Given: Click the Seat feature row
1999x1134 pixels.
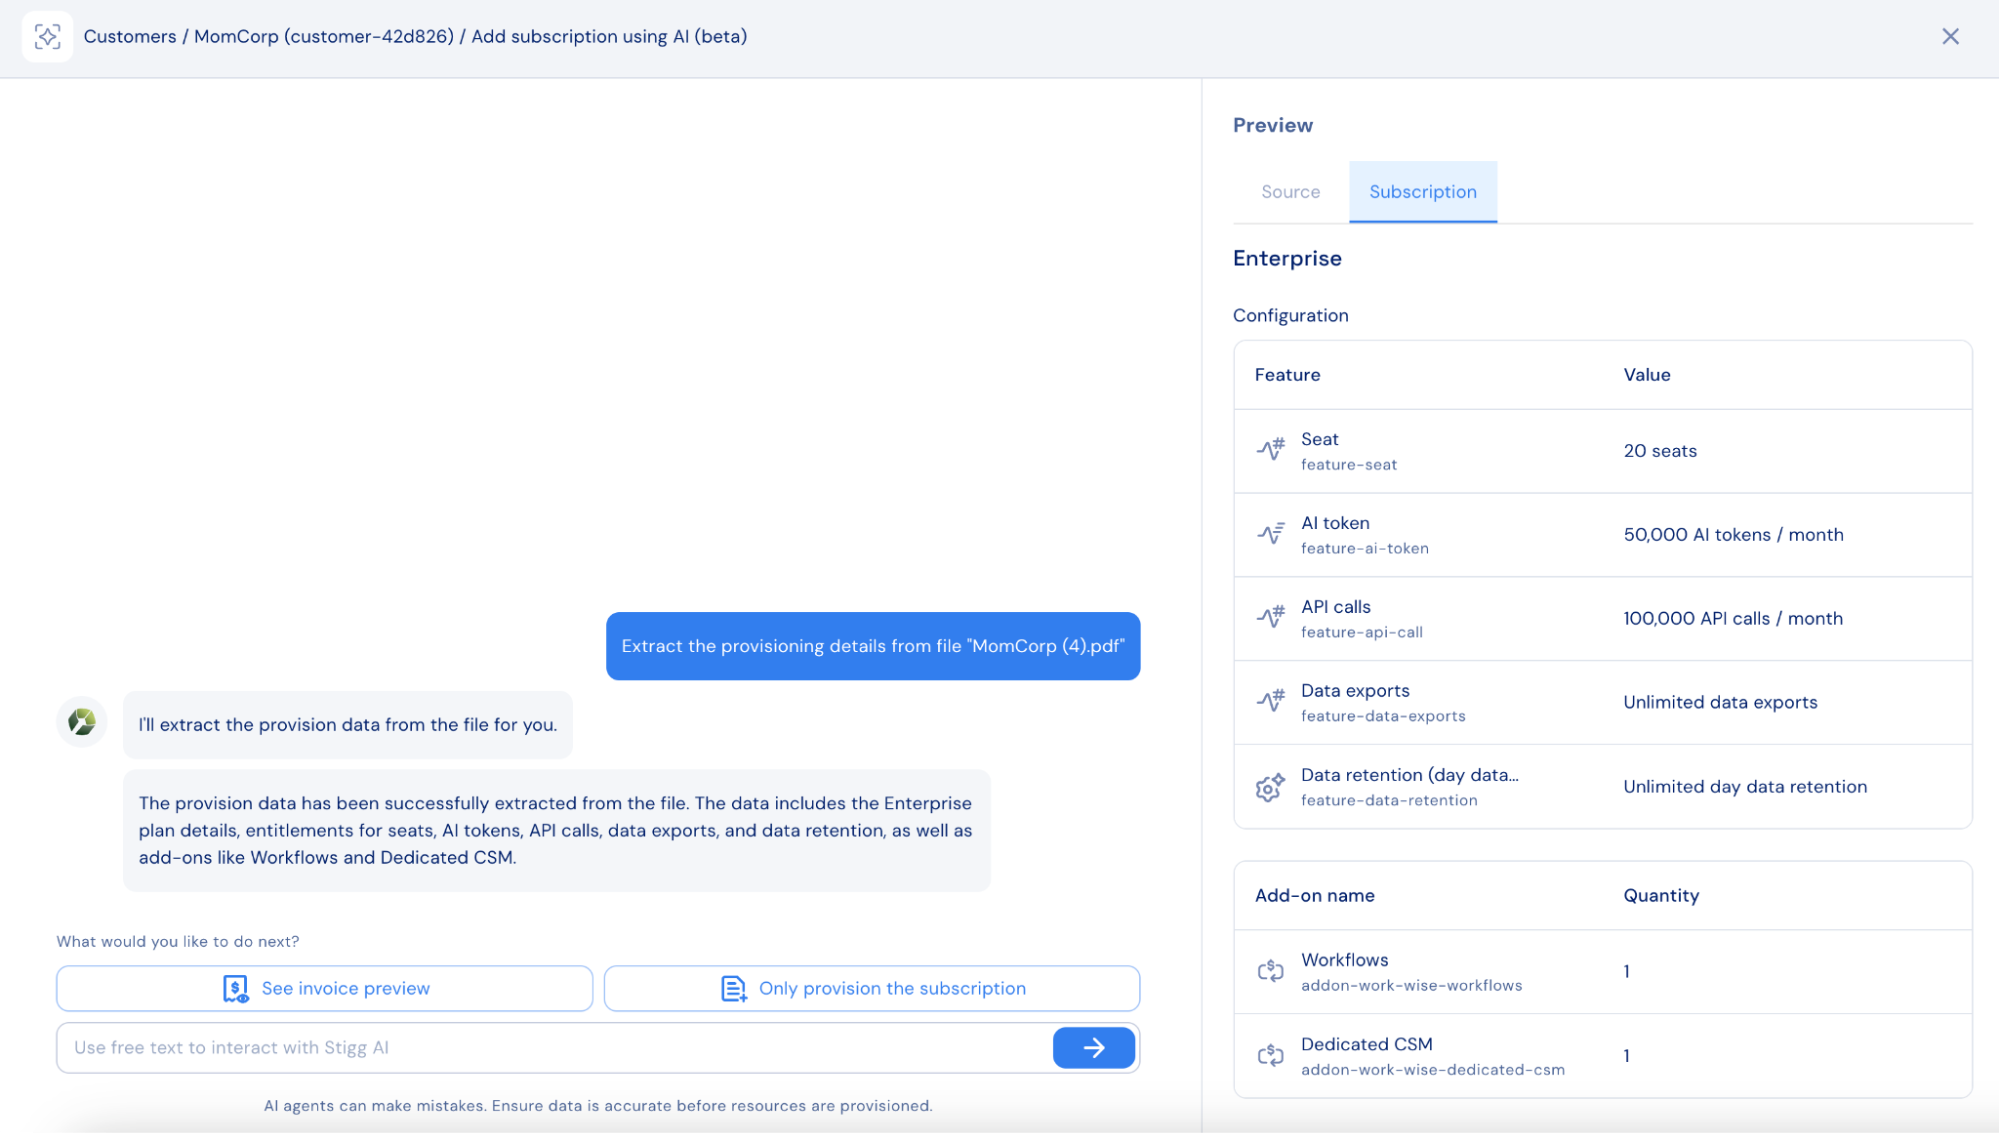Looking at the screenshot, I should coord(1602,451).
